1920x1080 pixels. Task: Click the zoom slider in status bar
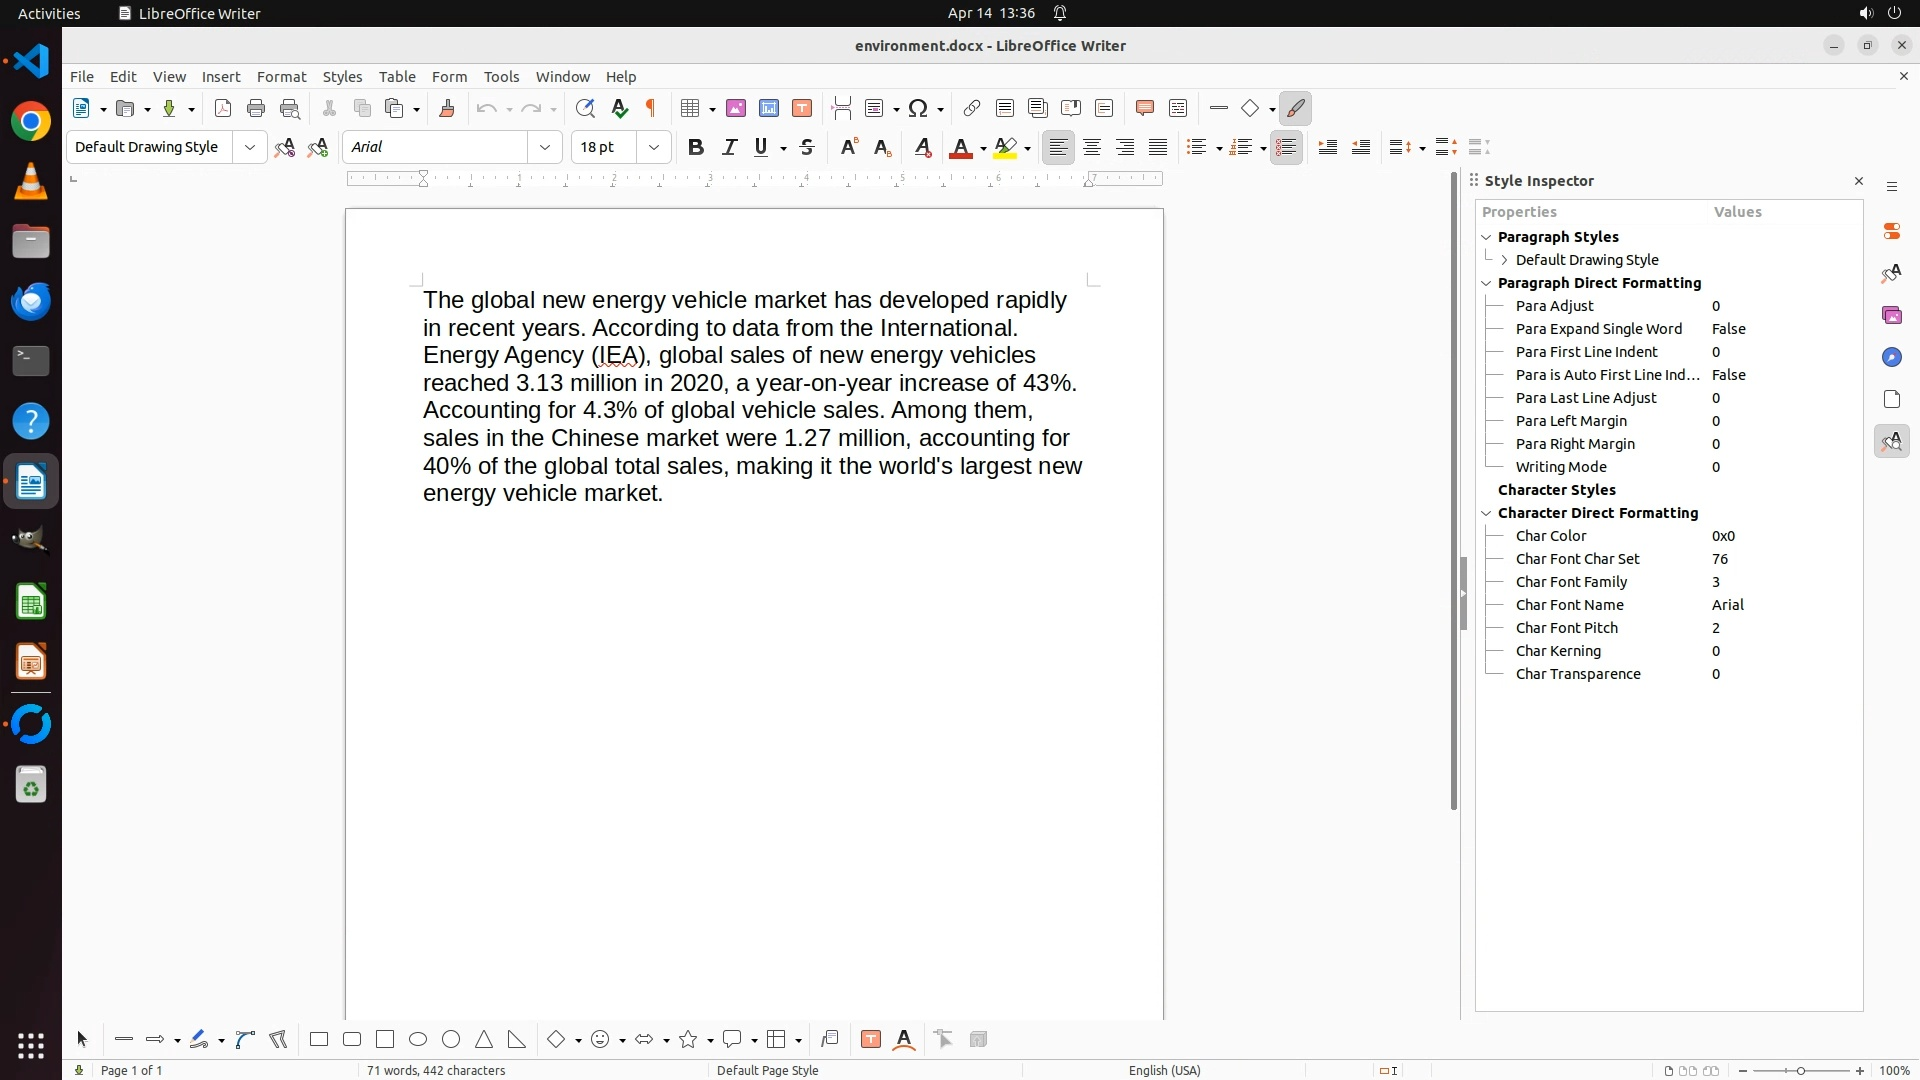pos(1801,1070)
